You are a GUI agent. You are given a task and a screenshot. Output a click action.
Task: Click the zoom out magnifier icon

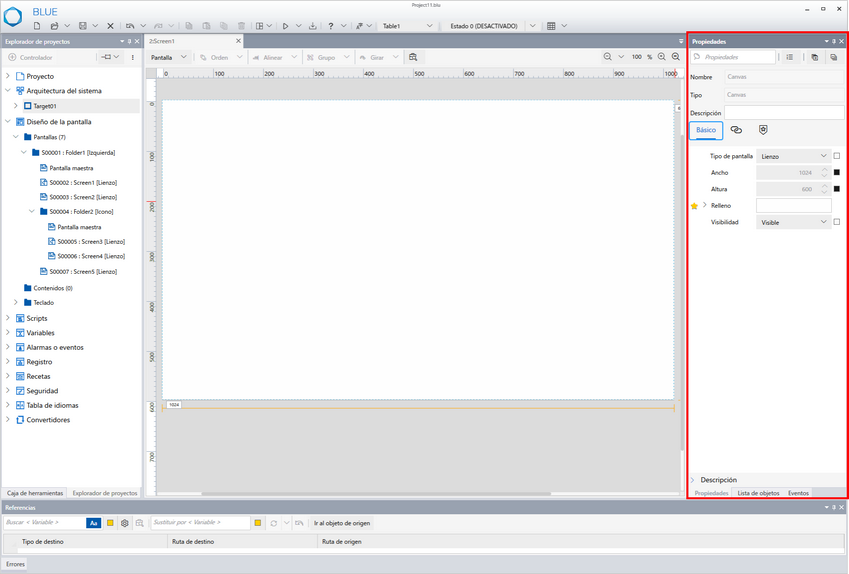(608, 57)
